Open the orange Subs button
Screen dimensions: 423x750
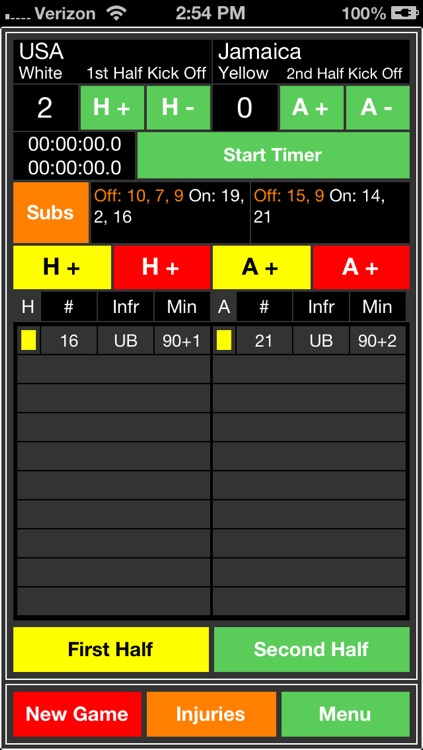(51, 212)
